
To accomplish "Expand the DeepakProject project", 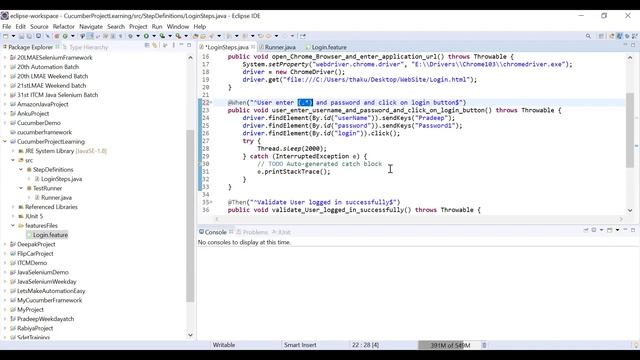I will pos(5,244).
